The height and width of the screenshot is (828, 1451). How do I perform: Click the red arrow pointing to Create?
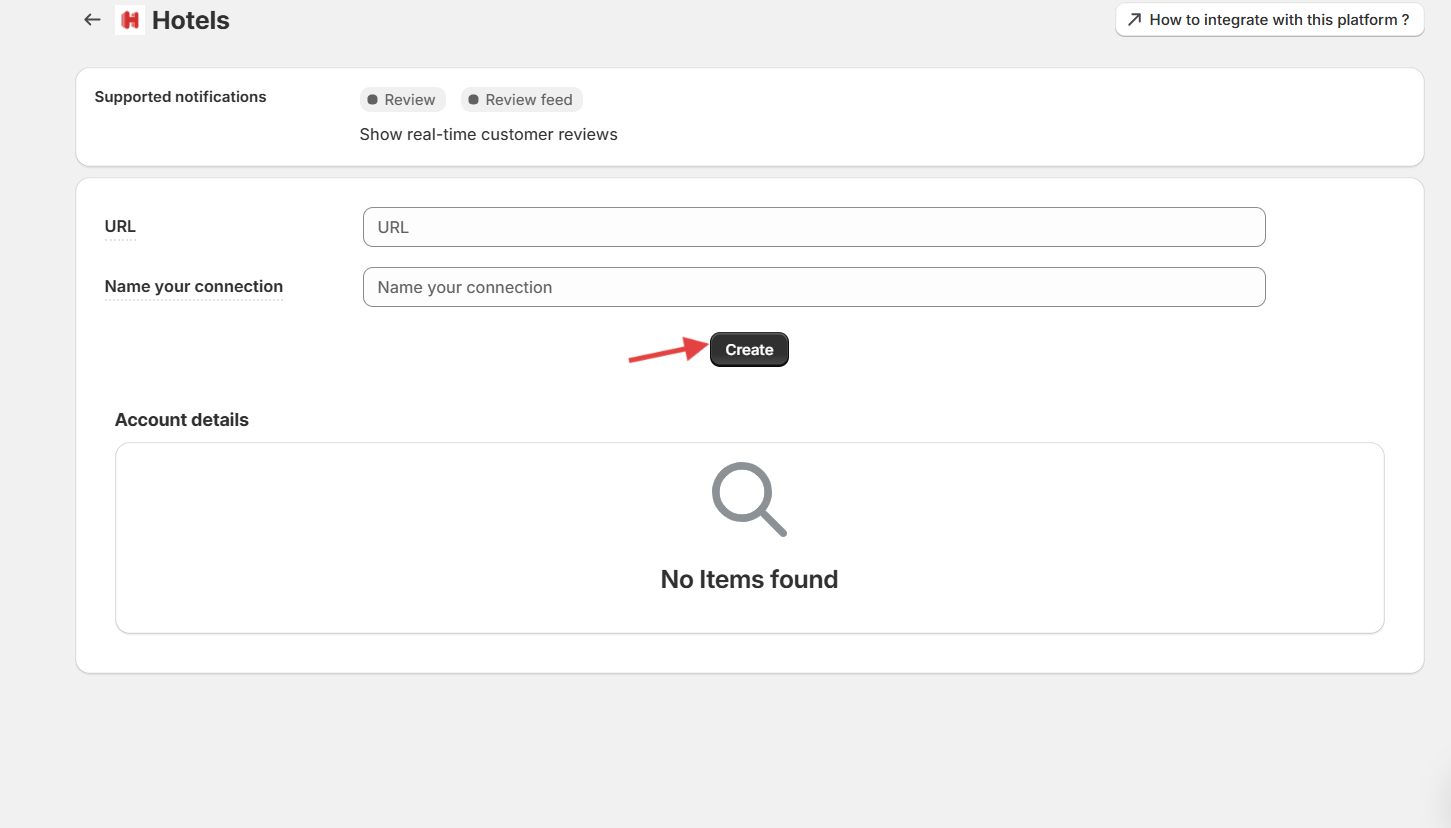[x=666, y=351]
